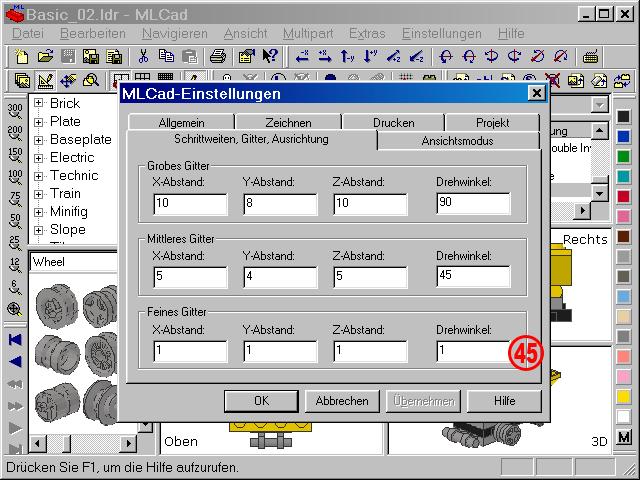Viewport: 640px width, 480px height.
Task: Move part along positive X axis
Action: click(x=325, y=56)
